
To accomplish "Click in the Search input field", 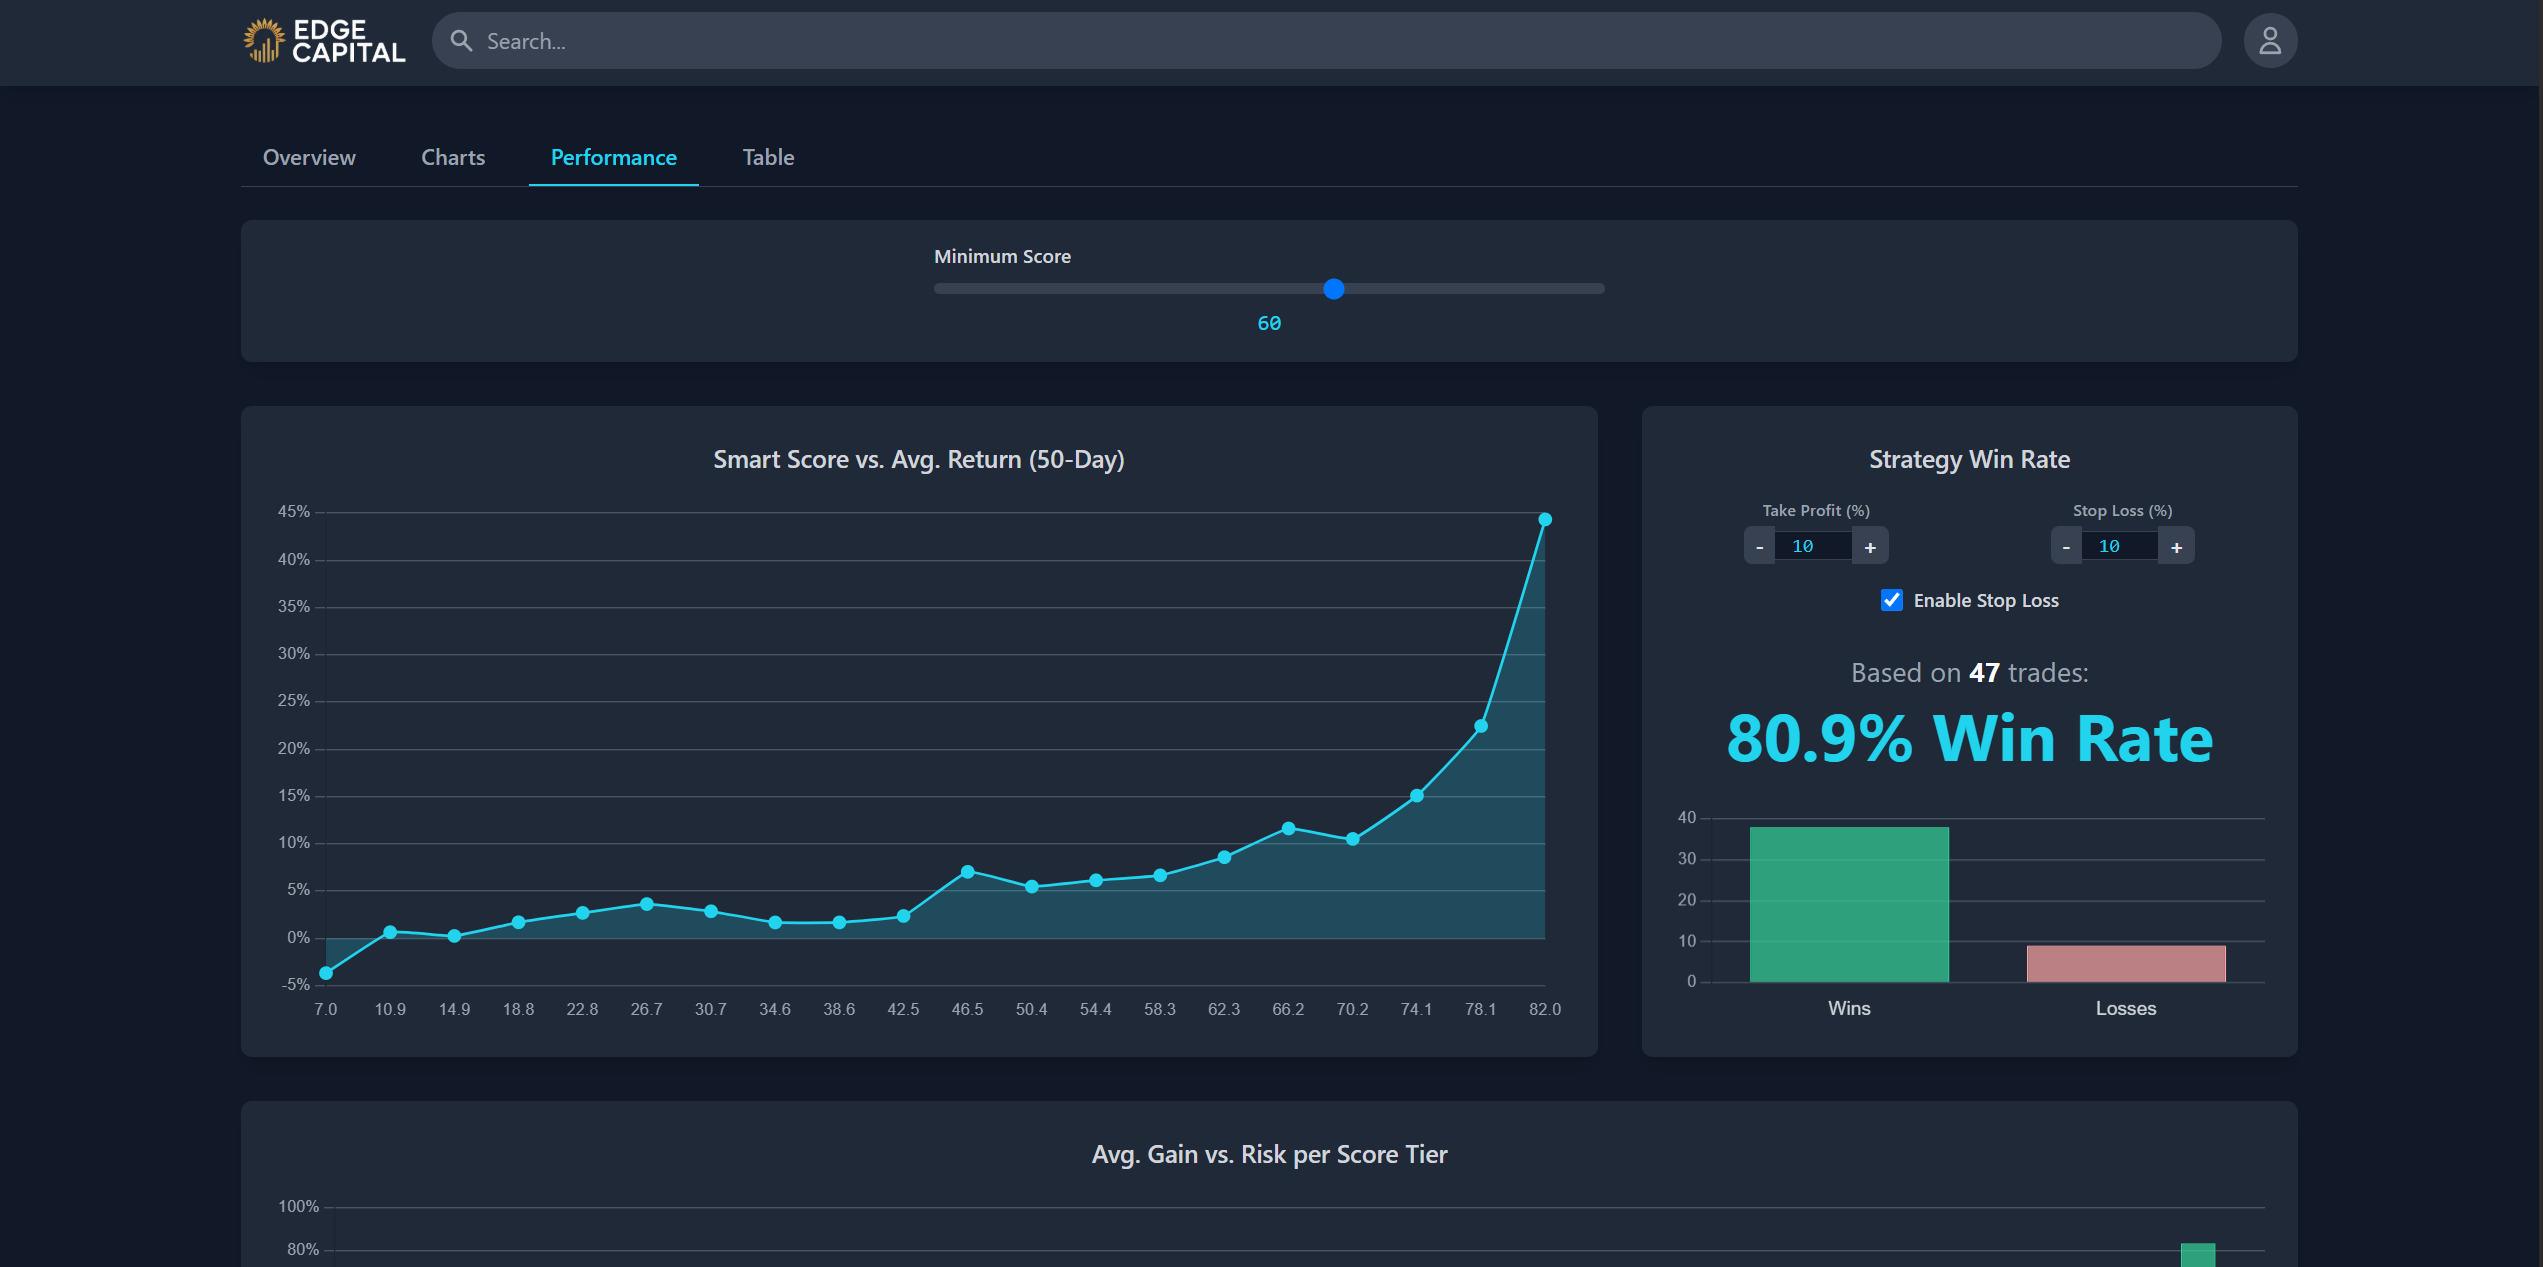I will coord(1300,41).
